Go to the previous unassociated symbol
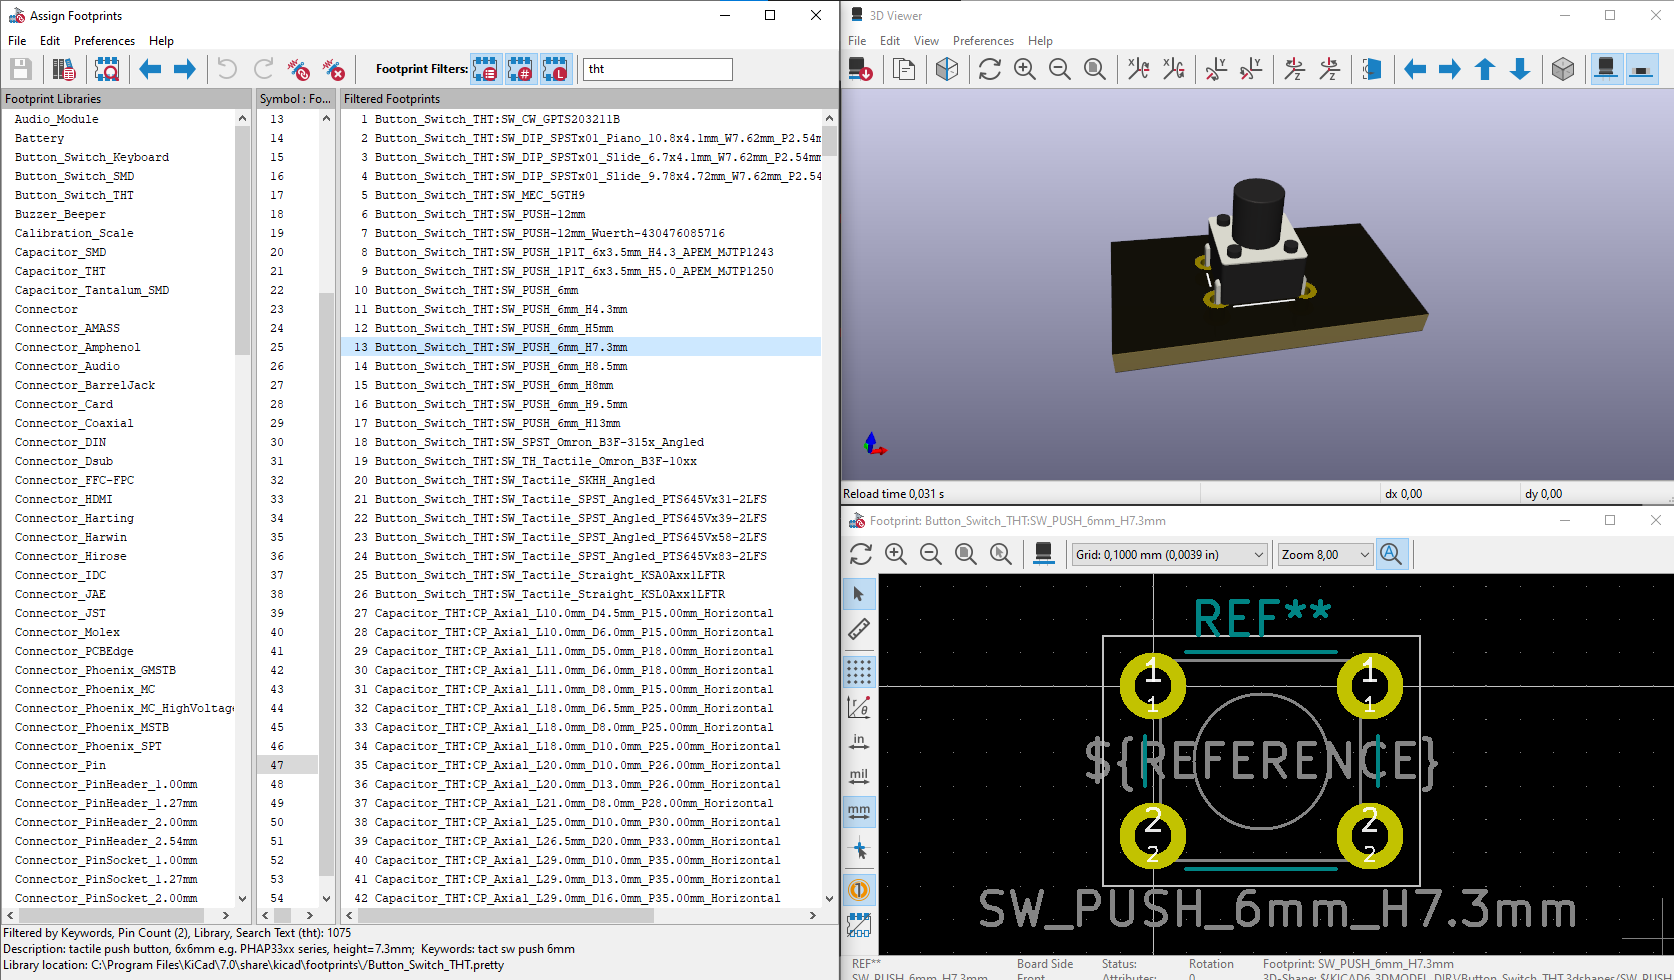This screenshot has height=980, width=1674. pyautogui.click(x=150, y=69)
